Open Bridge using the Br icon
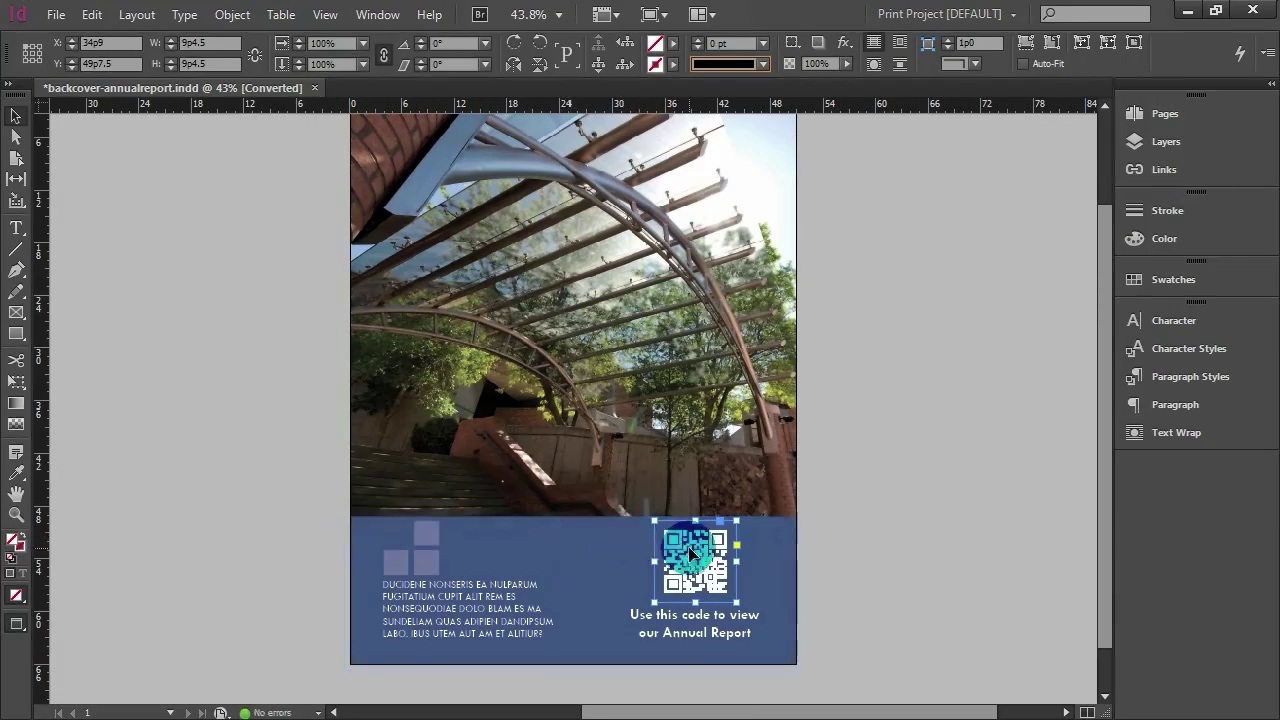Viewport: 1280px width, 720px height. [x=480, y=14]
